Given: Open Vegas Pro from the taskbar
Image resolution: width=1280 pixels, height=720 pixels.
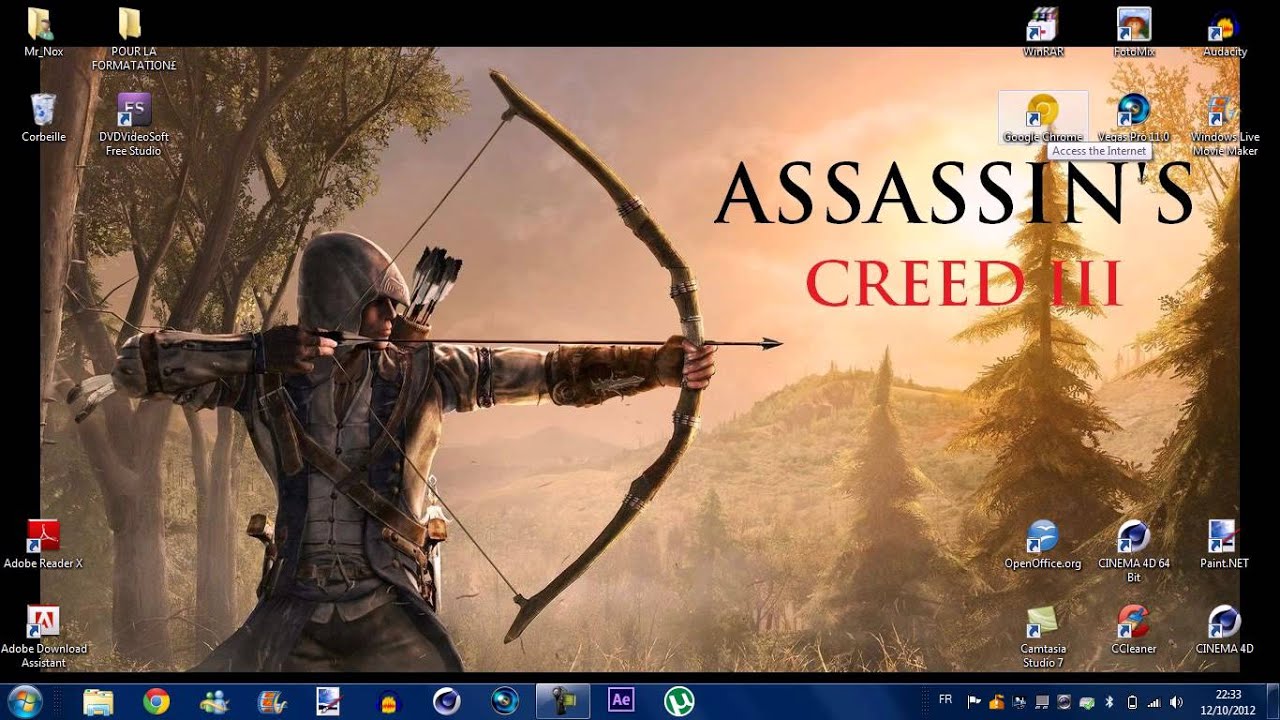Looking at the screenshot, I should [x=504, y=700].
